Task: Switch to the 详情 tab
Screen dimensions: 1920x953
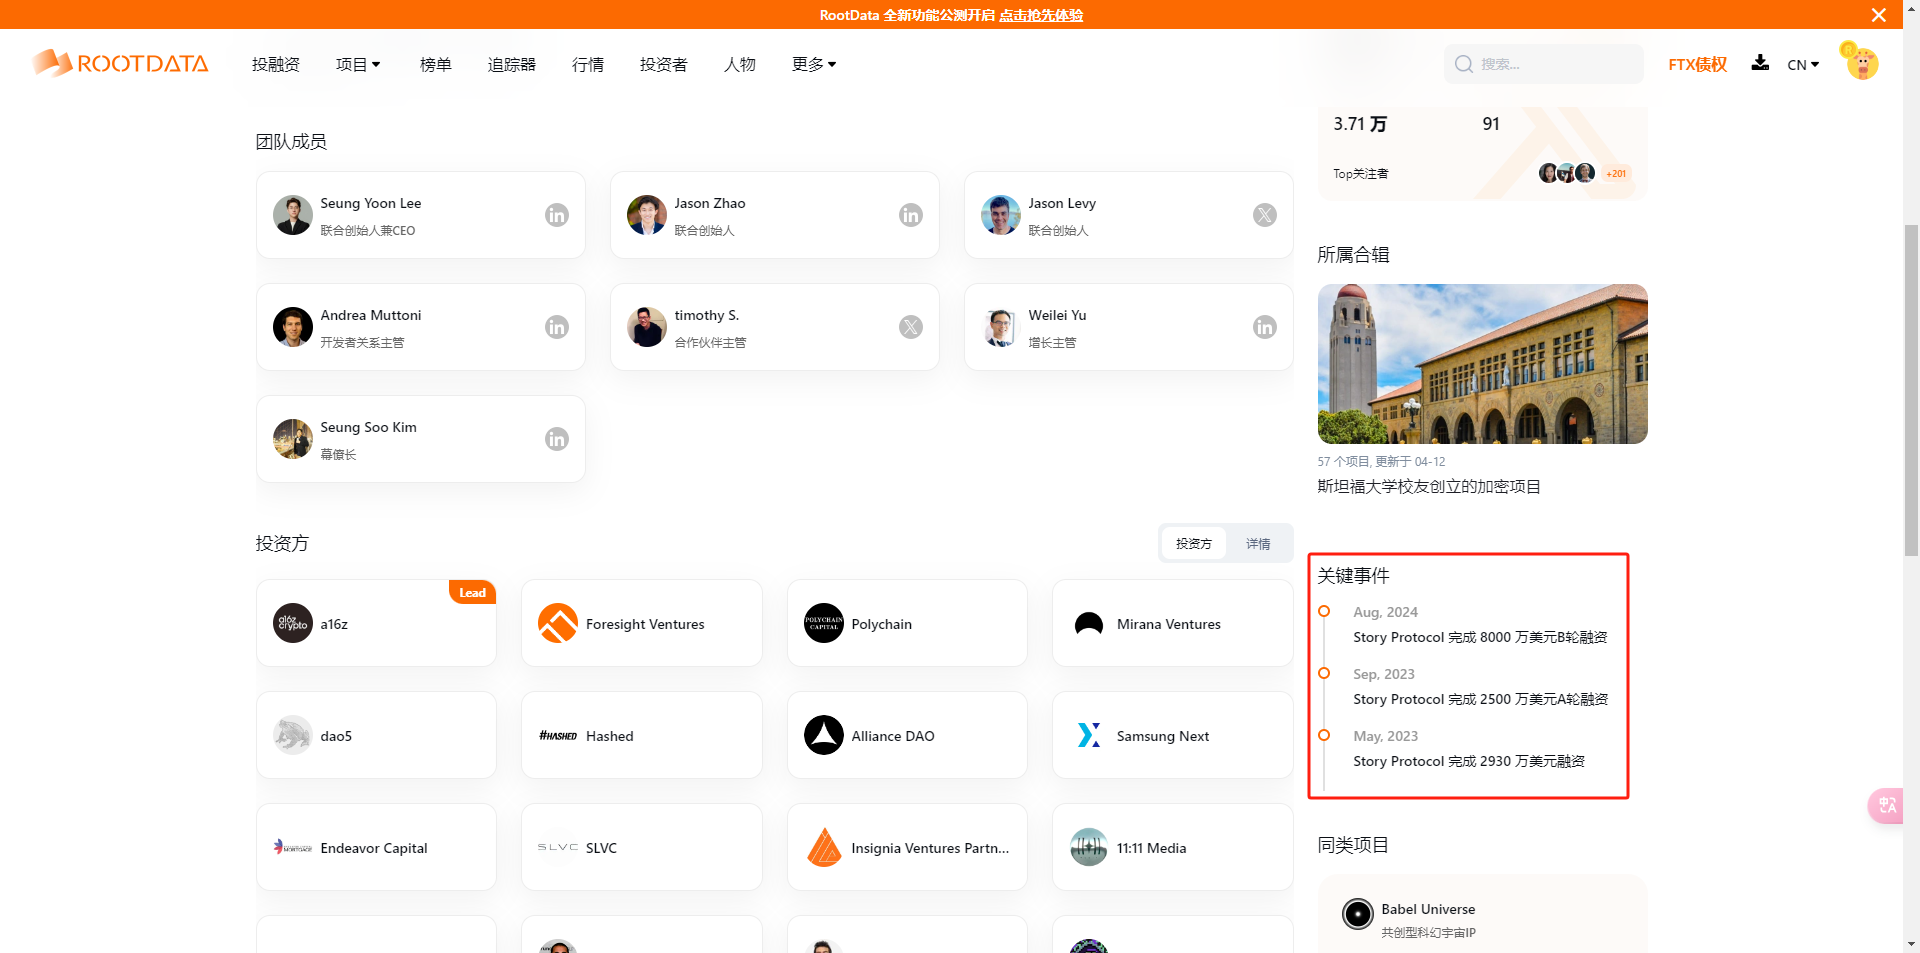Action: 1258,543
